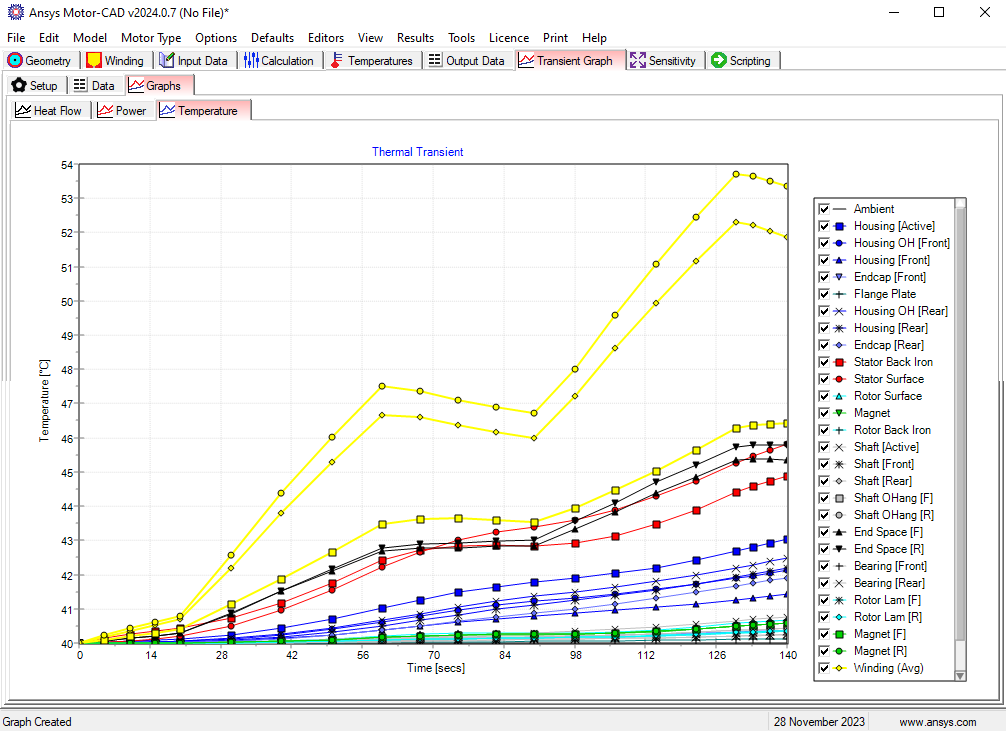This screenshot has width=1006, height=731.
Task: Click Winding (Avg) yellow diamond legend marker
Action: (839, 668)
